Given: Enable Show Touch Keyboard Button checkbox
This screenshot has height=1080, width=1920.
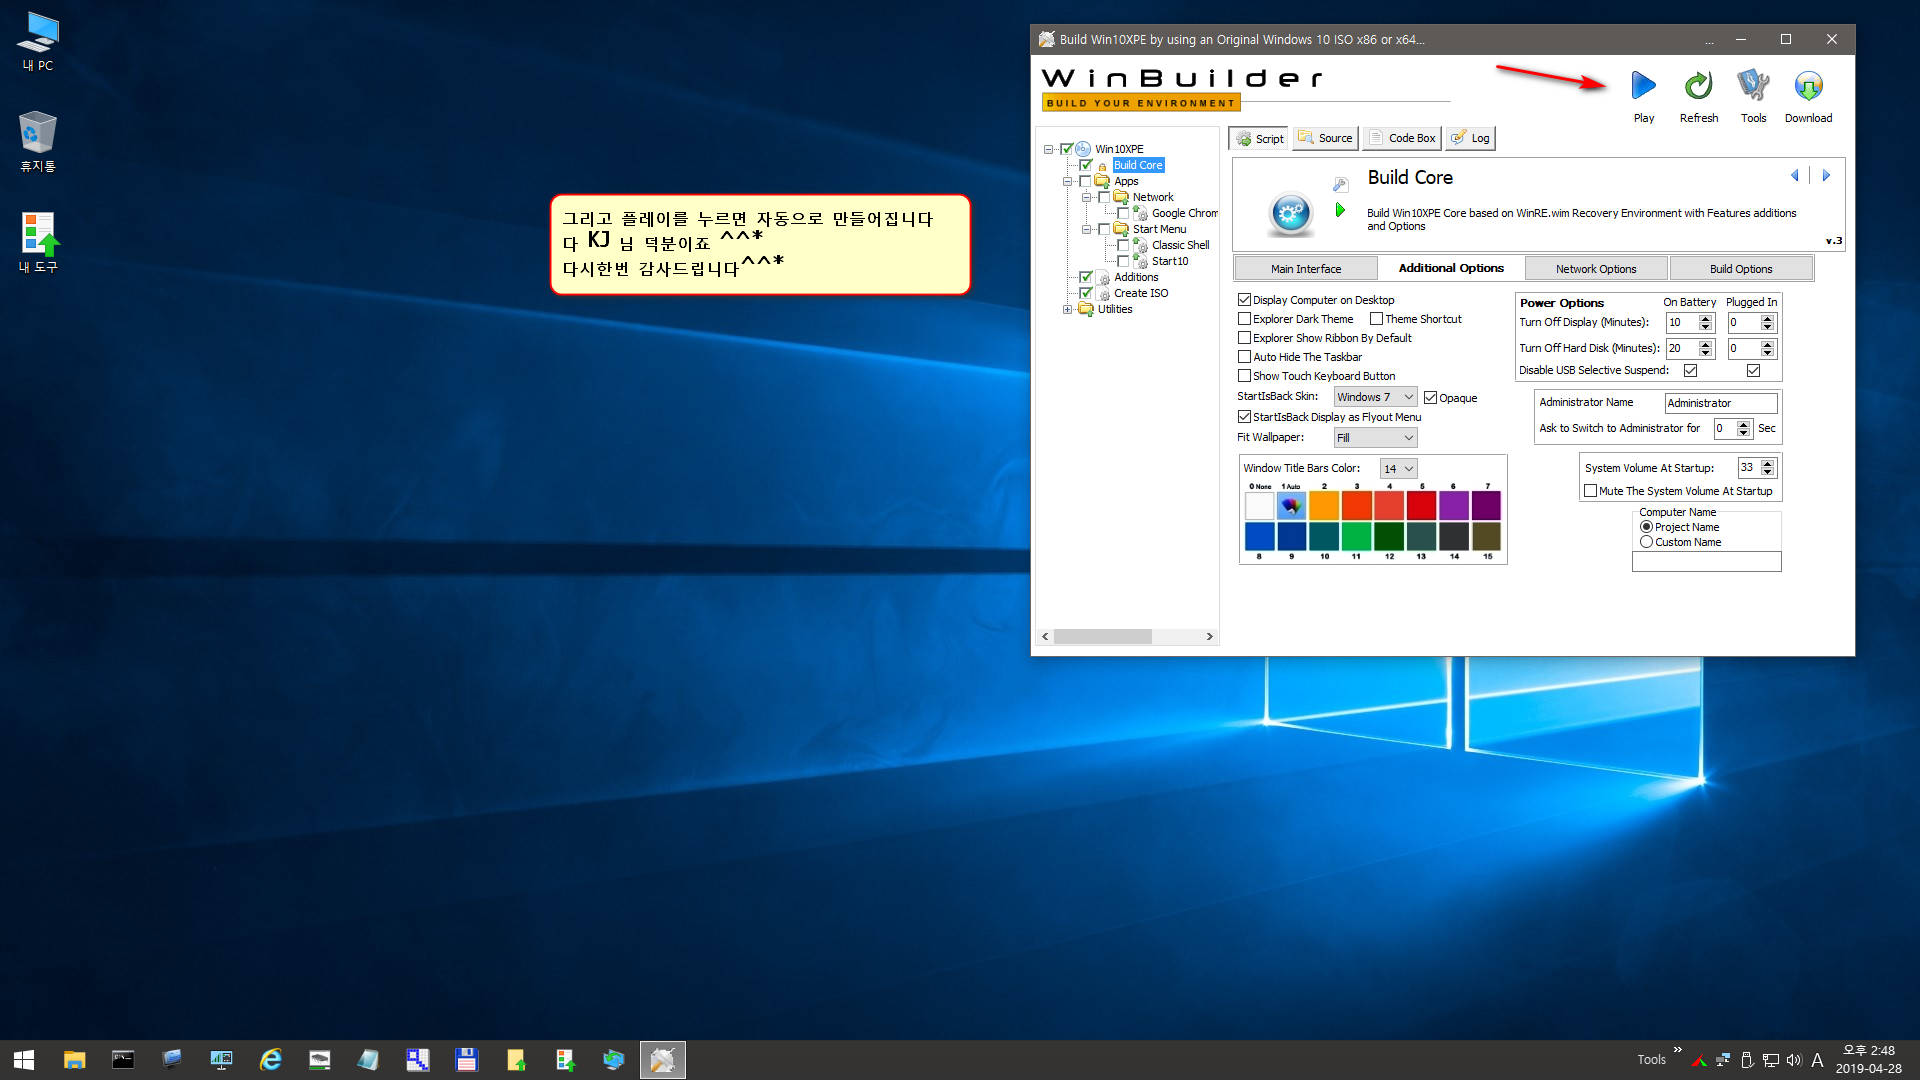Looking at the screenshot, I should click(x=1244, y=376).
